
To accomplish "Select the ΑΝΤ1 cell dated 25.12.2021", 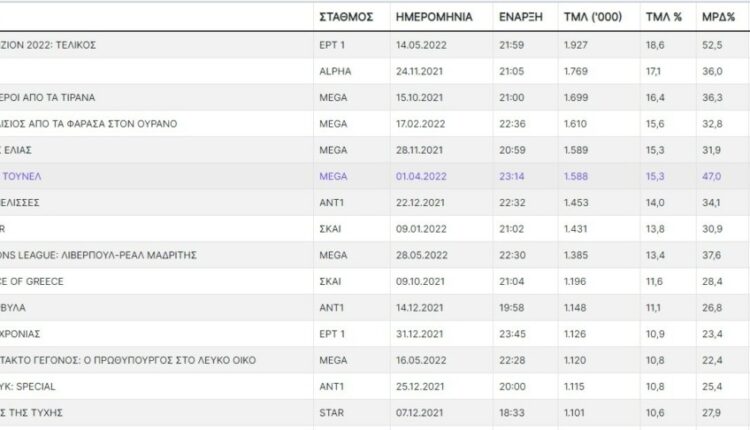I will pos(331,387).
